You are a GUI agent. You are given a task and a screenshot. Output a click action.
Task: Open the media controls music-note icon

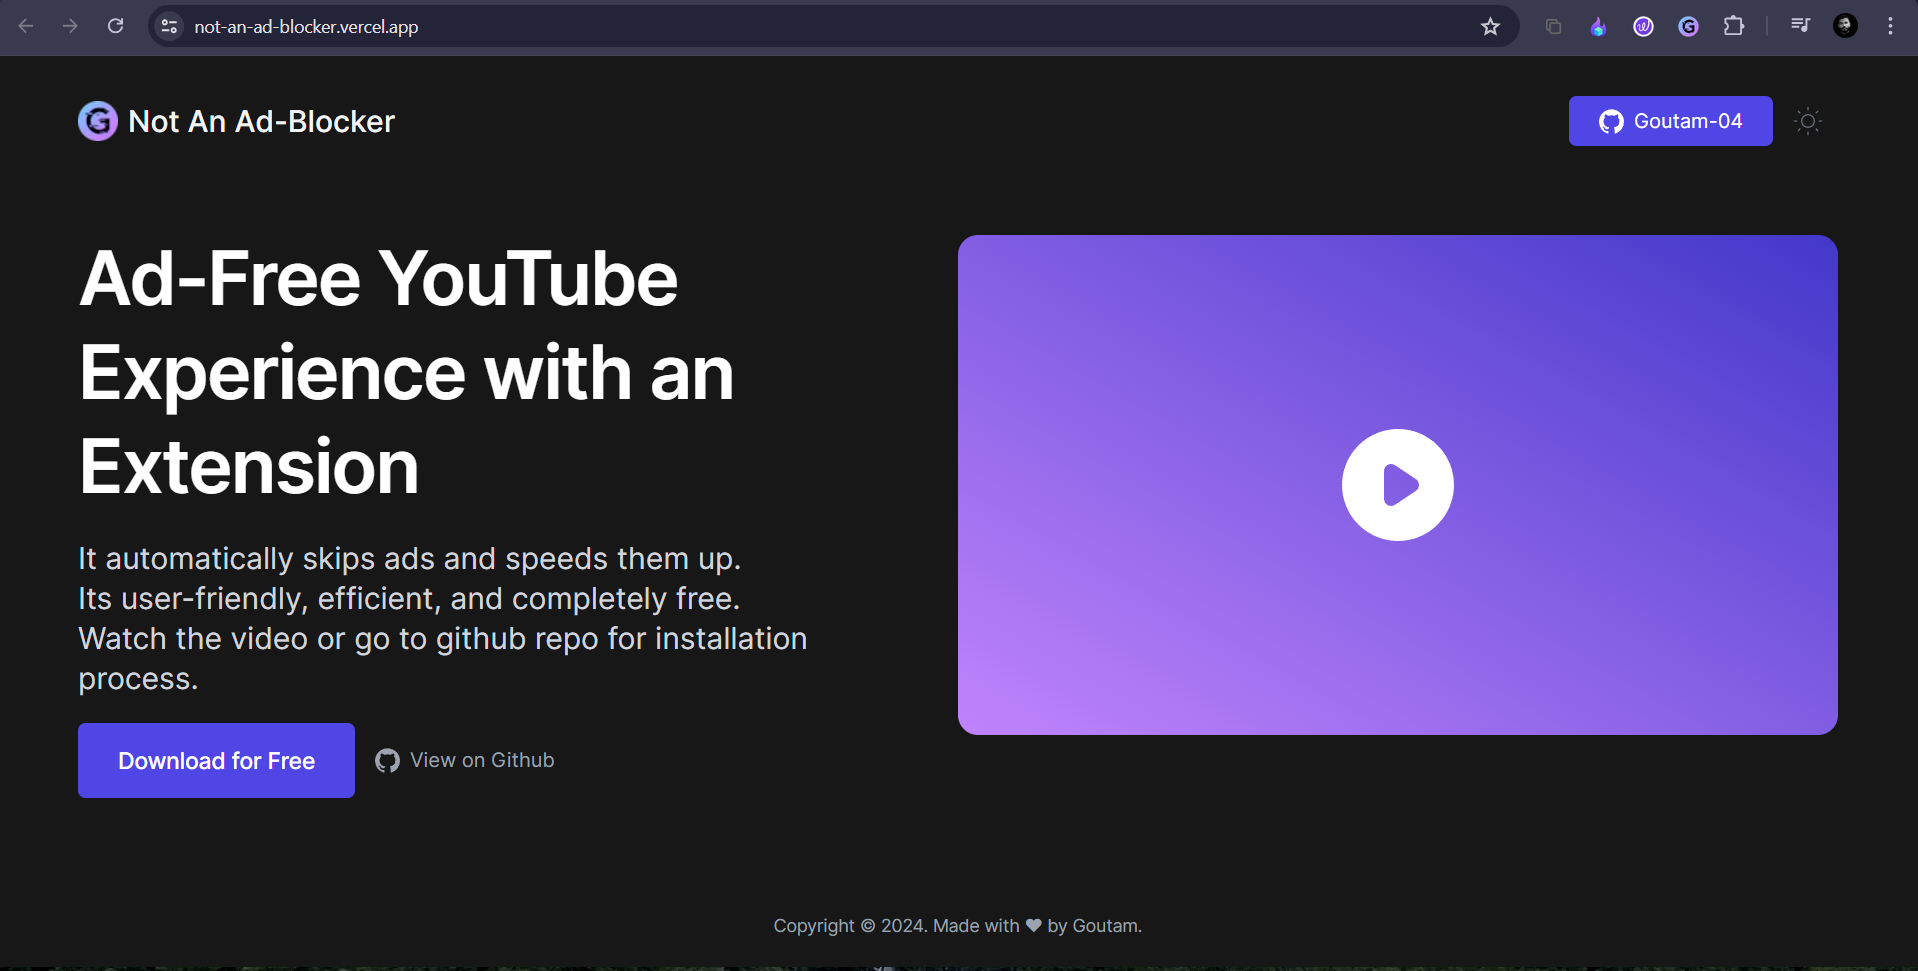tap(1800, 26)
